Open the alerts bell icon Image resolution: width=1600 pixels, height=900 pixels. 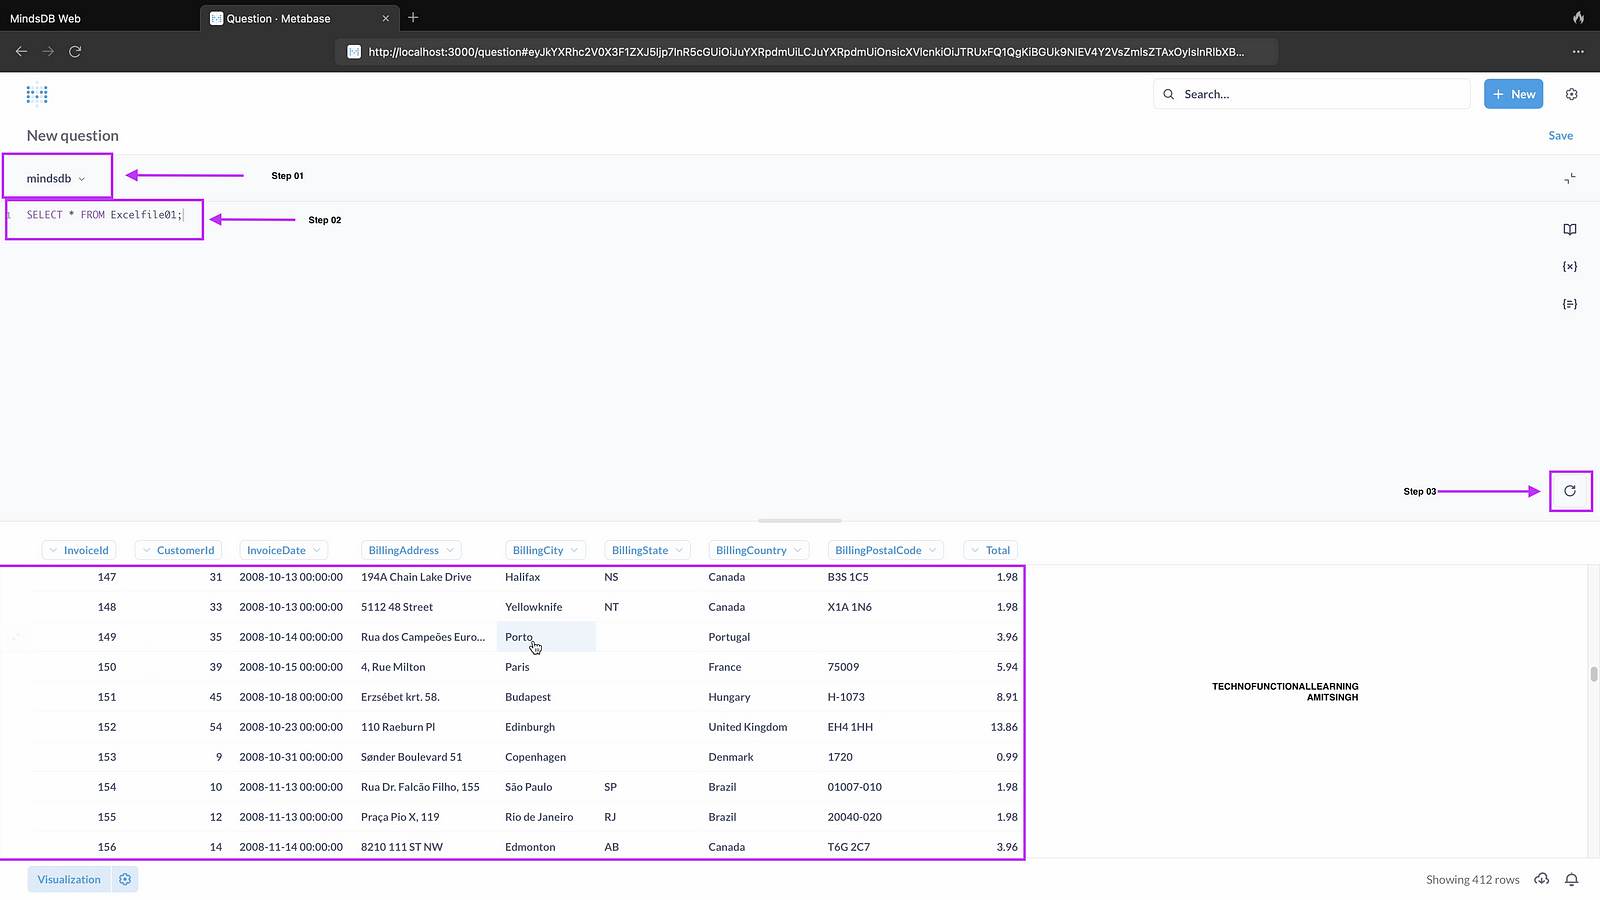(x=1571, y=879)
